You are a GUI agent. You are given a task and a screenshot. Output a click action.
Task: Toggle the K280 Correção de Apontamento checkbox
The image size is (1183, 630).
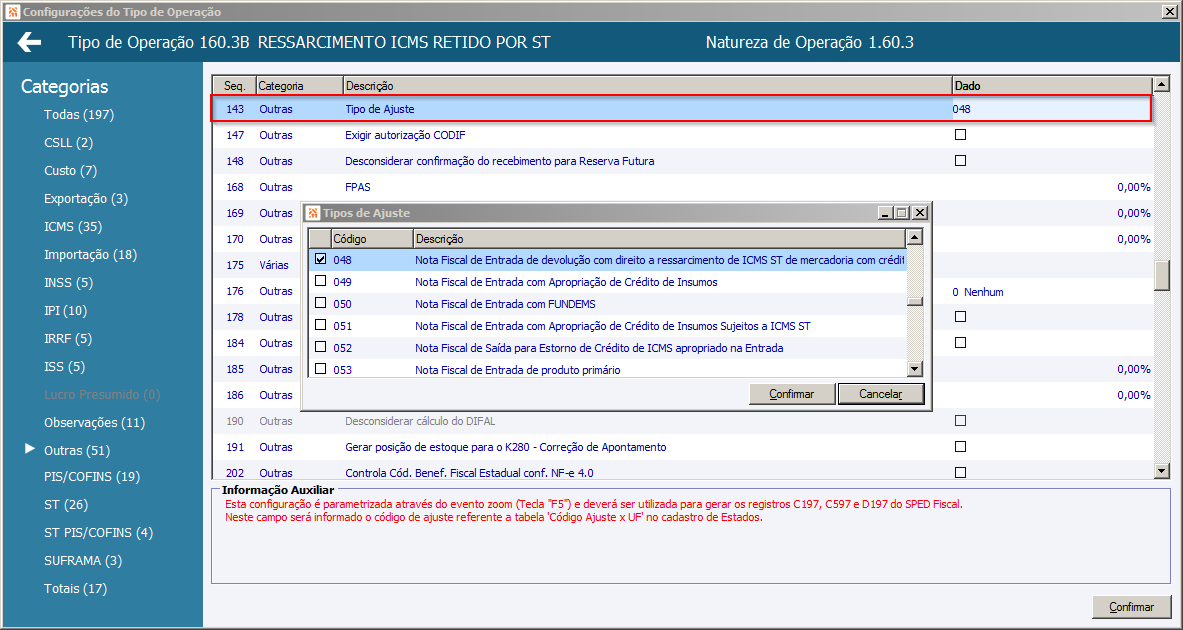click(x=960, y=447)
